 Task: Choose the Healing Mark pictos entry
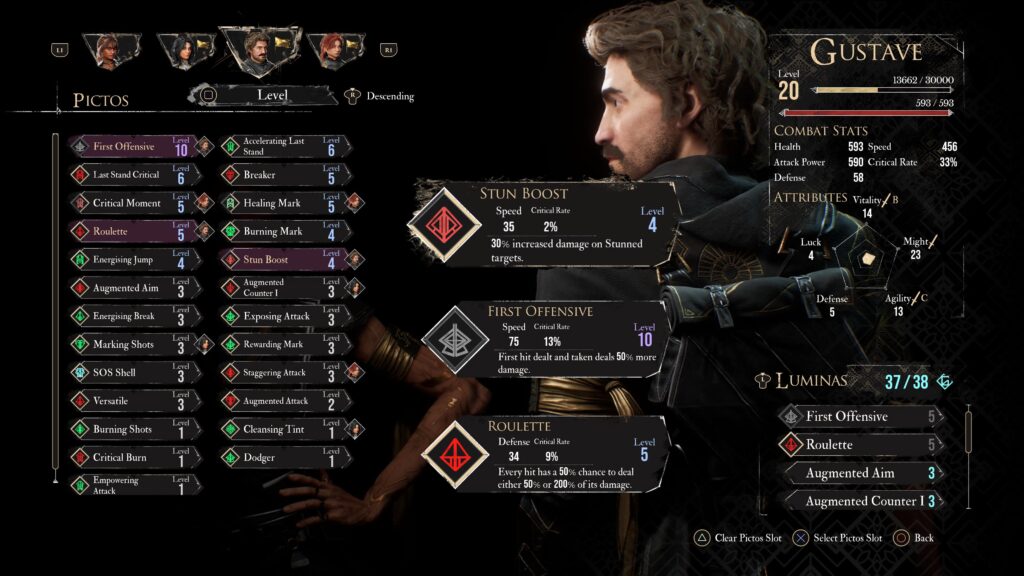point(287,203)
